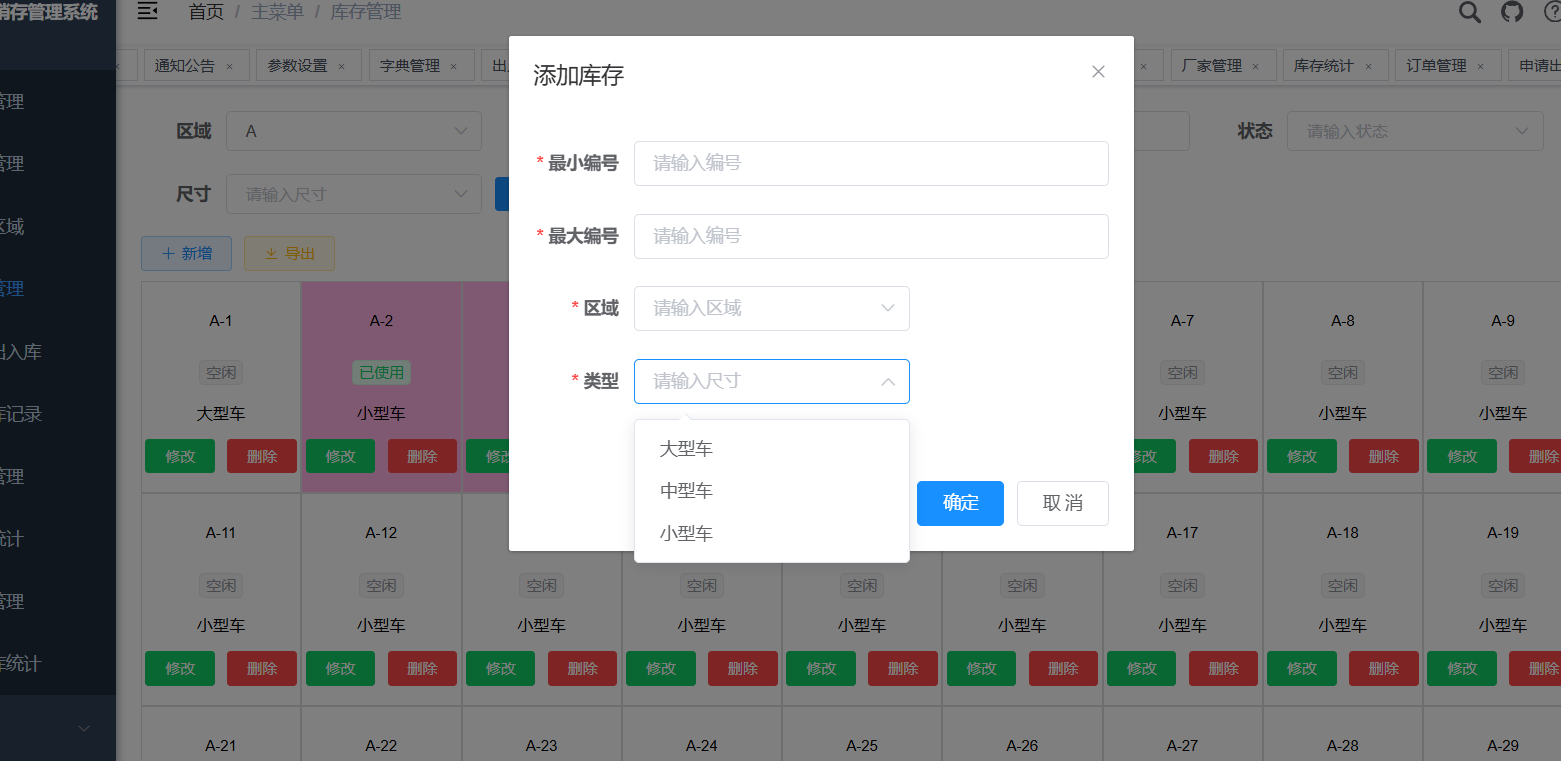
Task: Close the 字典管理 tab with its x
Action: tap(453, 66)
